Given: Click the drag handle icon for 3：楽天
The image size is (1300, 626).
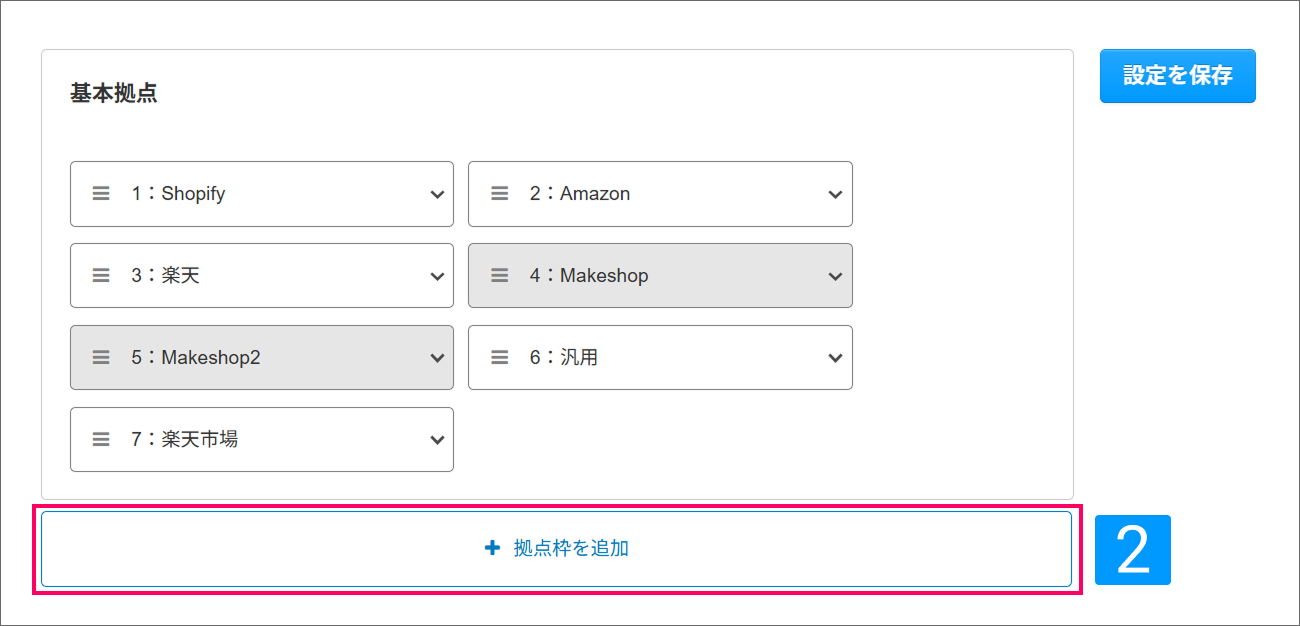Looking at the screenshot, I should point(101,276).
